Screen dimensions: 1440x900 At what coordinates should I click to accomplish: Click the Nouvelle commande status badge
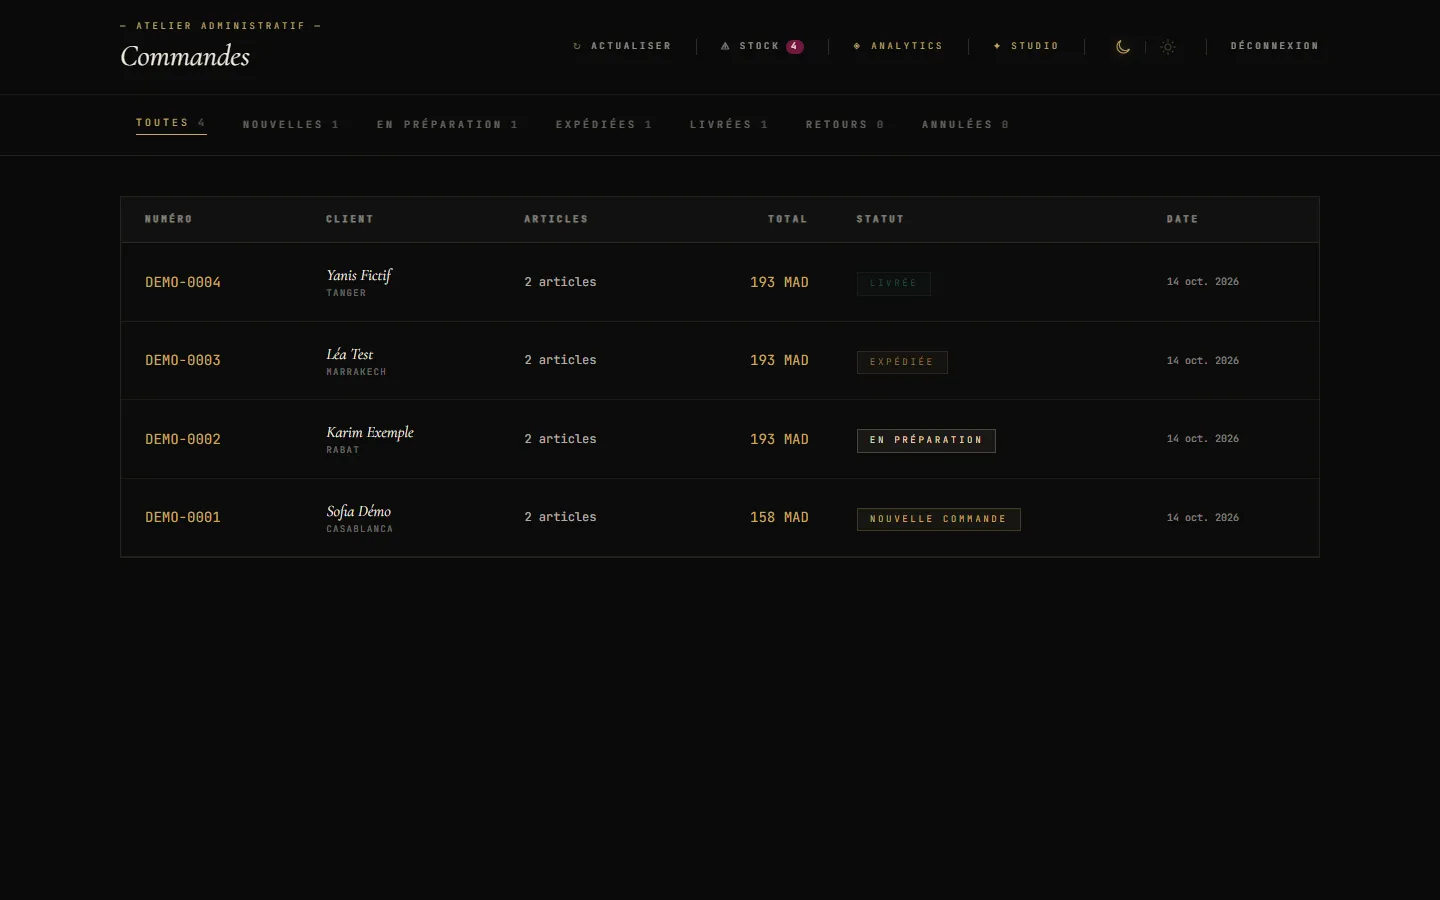pos(938,519)
